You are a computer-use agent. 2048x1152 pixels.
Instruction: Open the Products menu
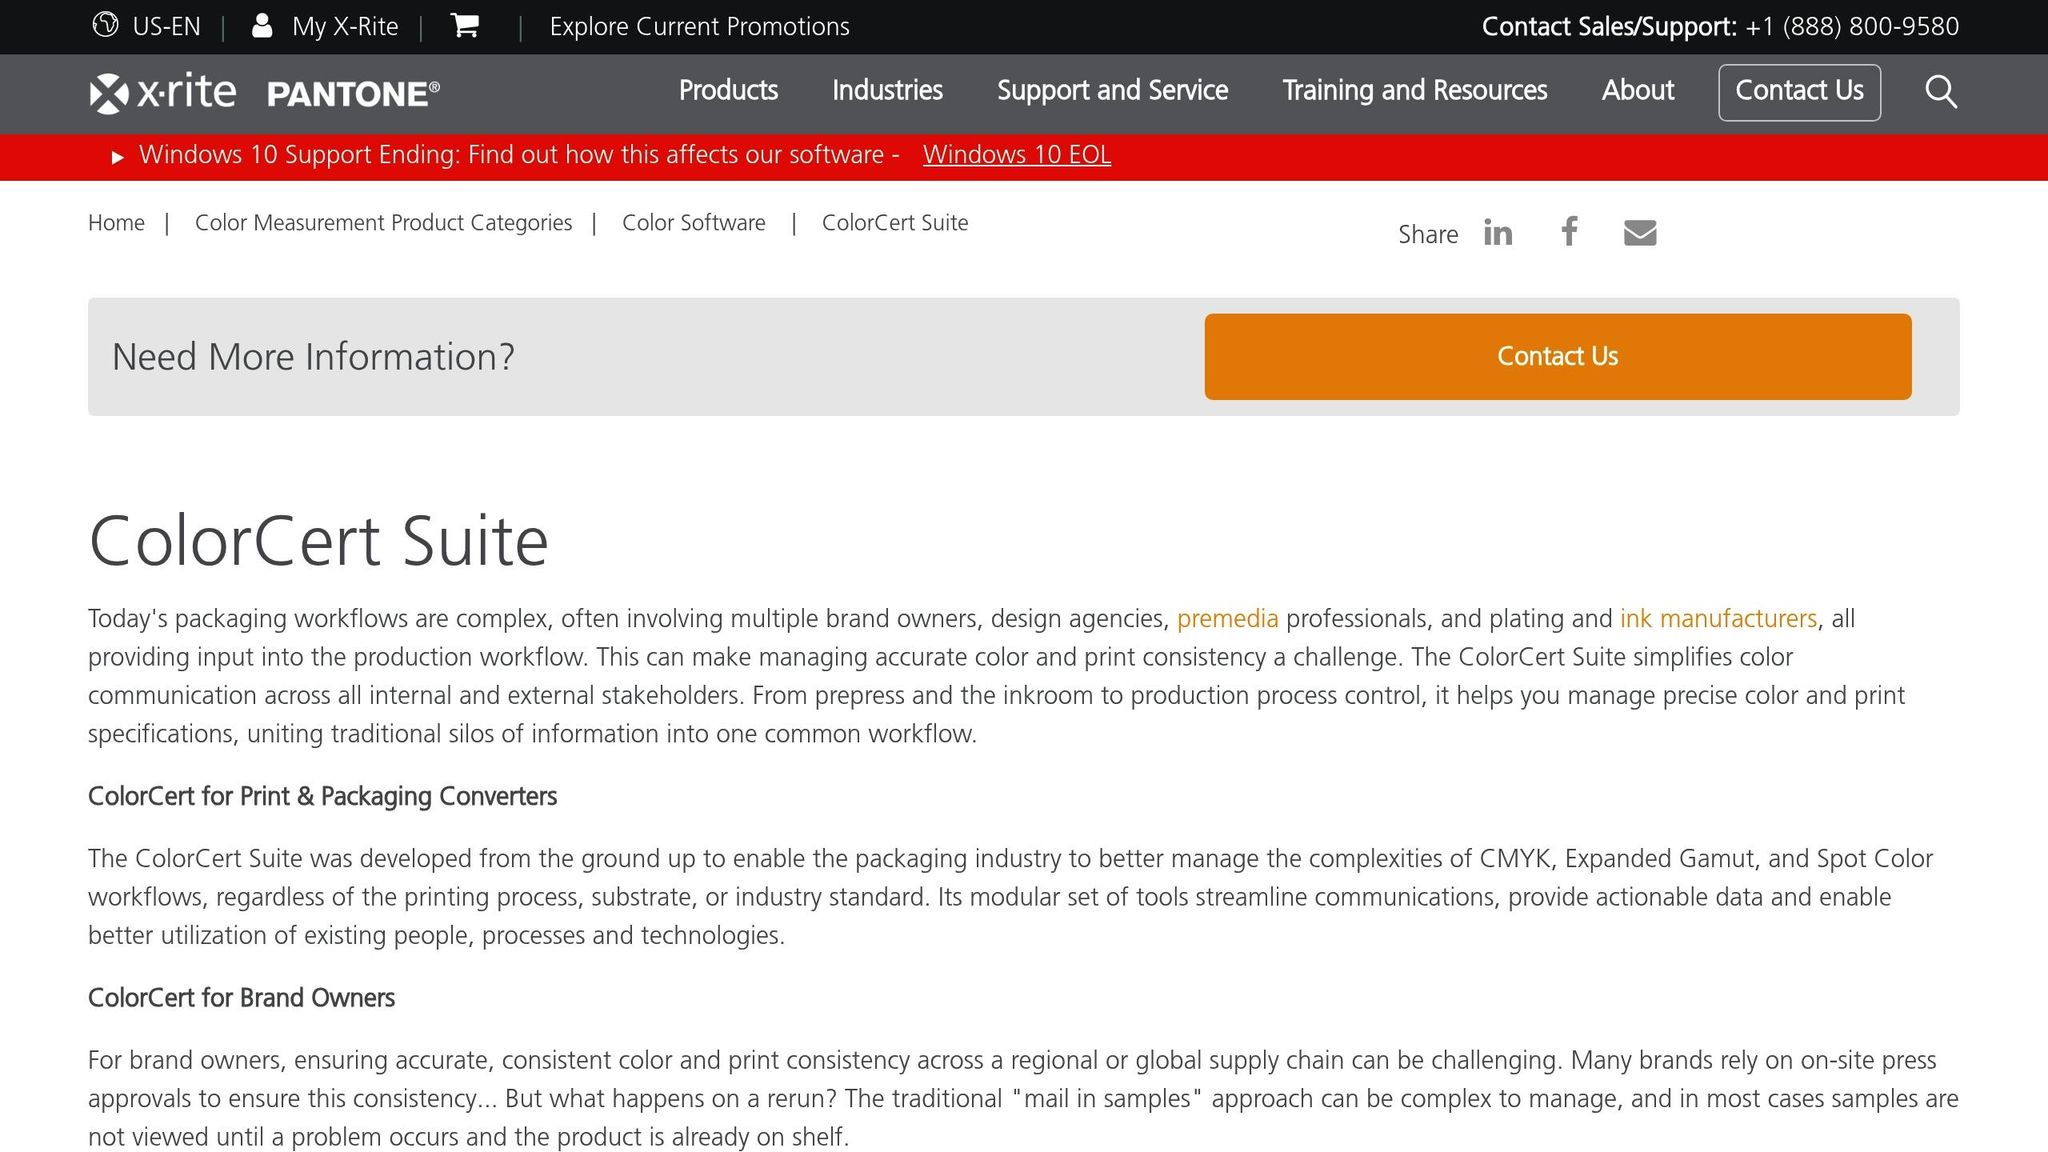[x=728, y=90]
